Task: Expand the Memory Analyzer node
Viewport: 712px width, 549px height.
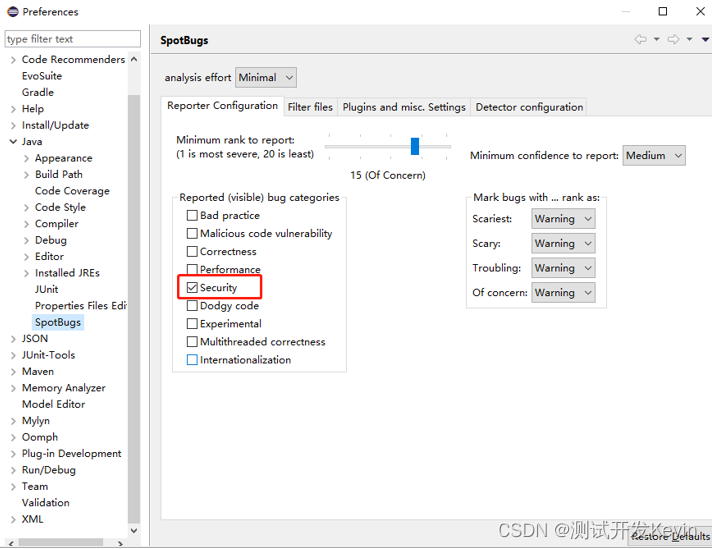Action: pyautogui.click(x=13, y=388)
